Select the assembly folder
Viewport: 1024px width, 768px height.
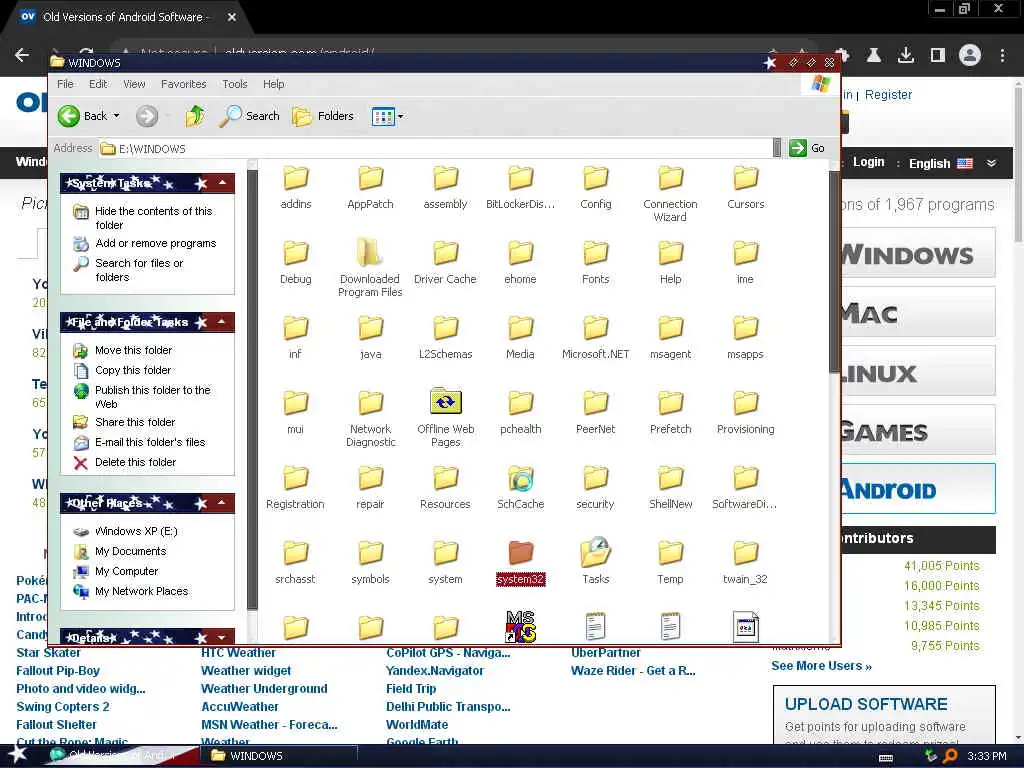(445, 188)
